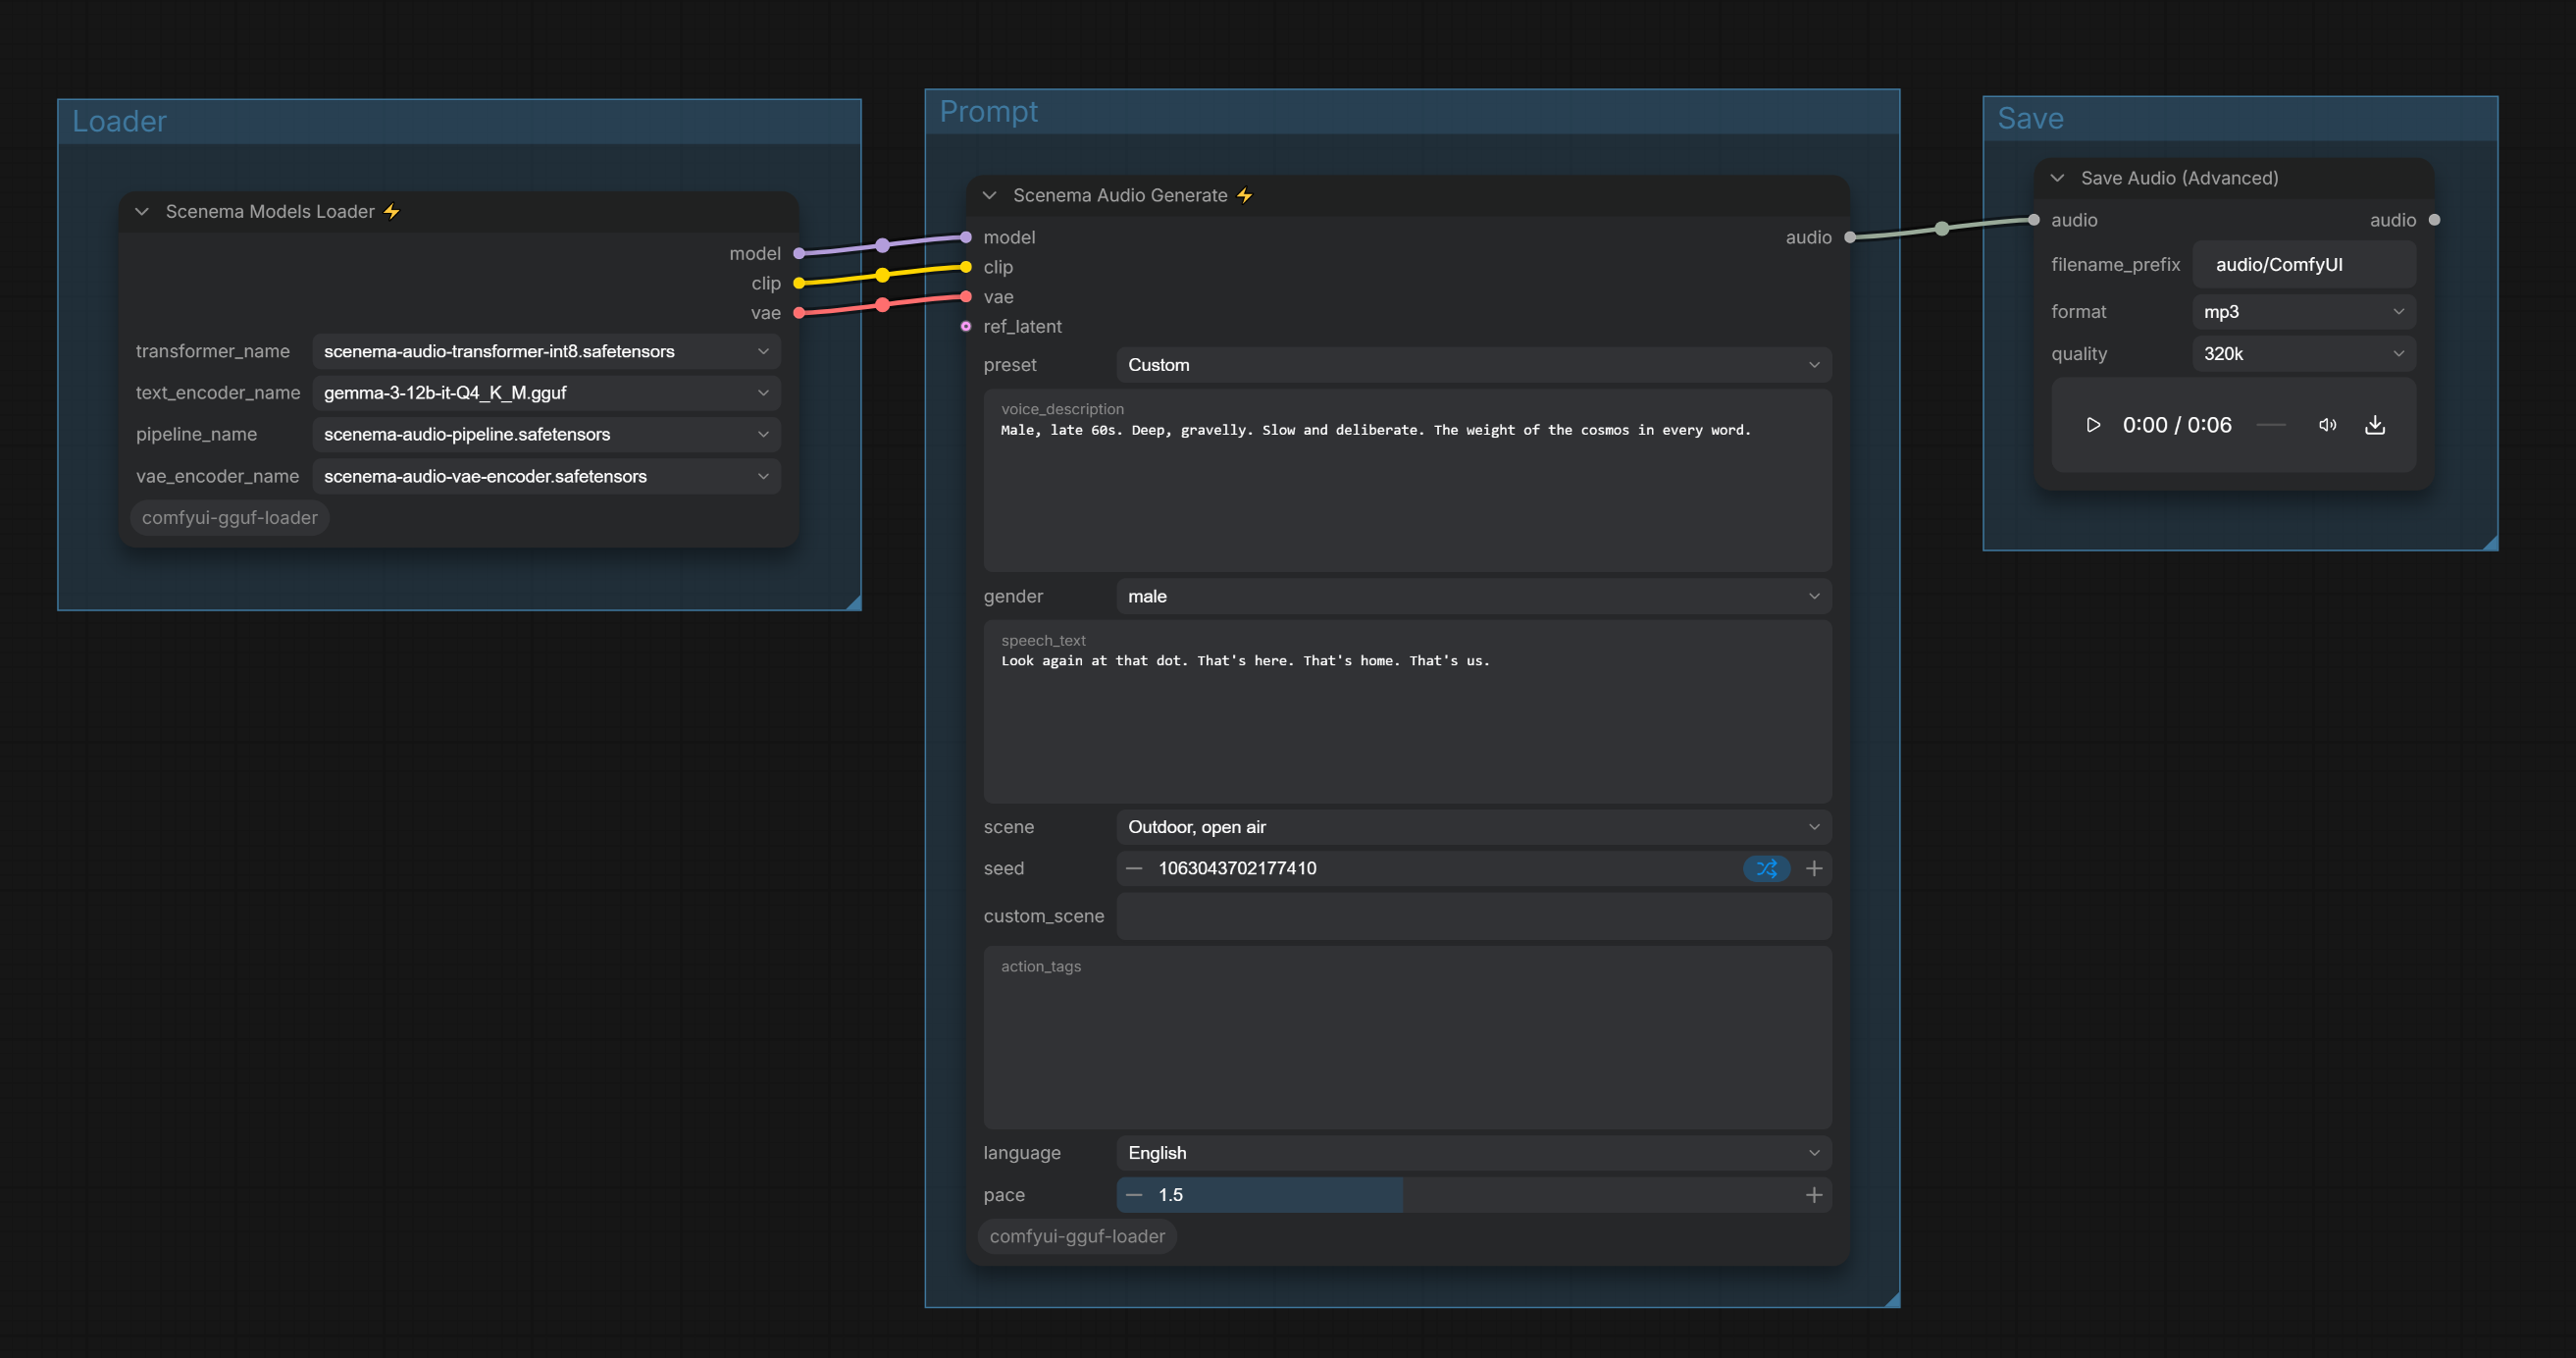The image size is (2576, 1358).
Task: Click the audio volume speaker icon
Action: [x=2327, y=425]
